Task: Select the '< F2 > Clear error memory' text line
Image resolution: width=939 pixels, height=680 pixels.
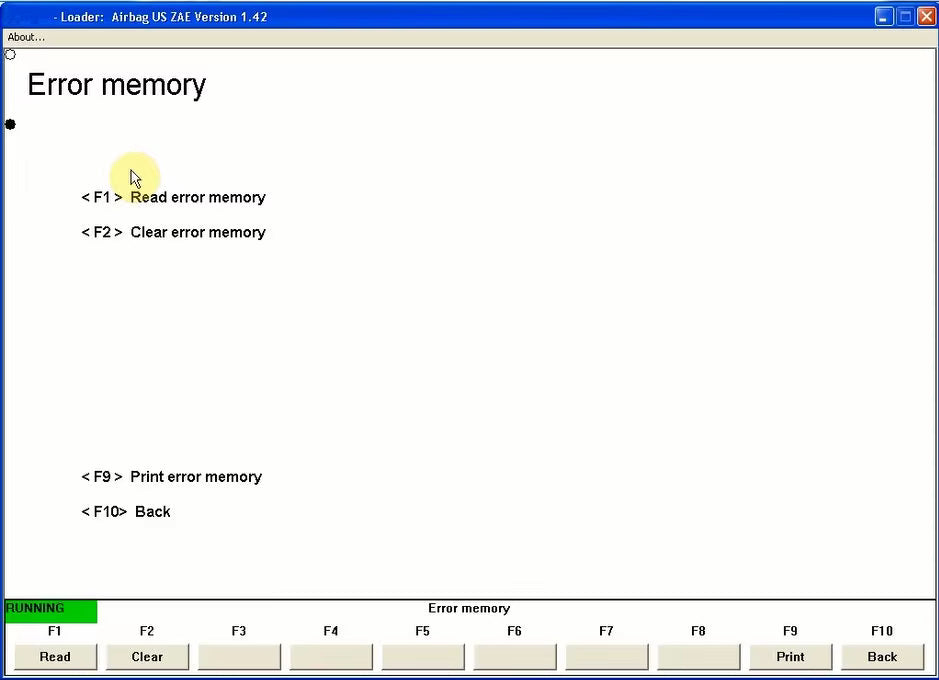Action: coord(173,232)
